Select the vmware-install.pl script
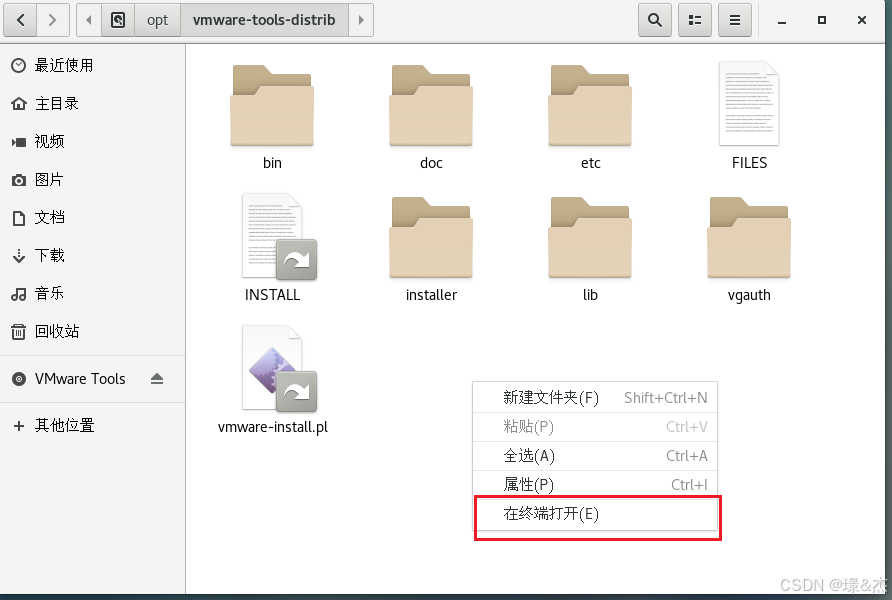 click(273, 380)
